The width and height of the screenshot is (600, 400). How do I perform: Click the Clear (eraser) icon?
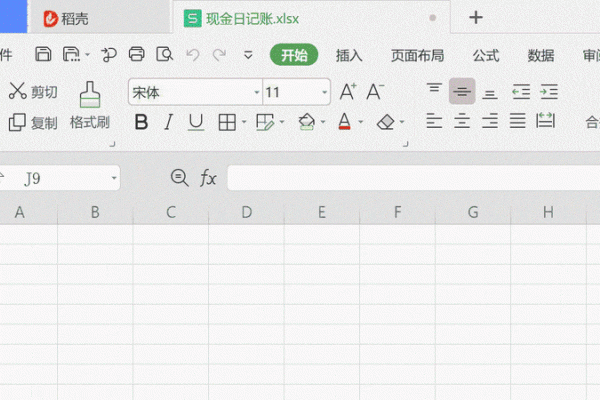coord(386,122)
